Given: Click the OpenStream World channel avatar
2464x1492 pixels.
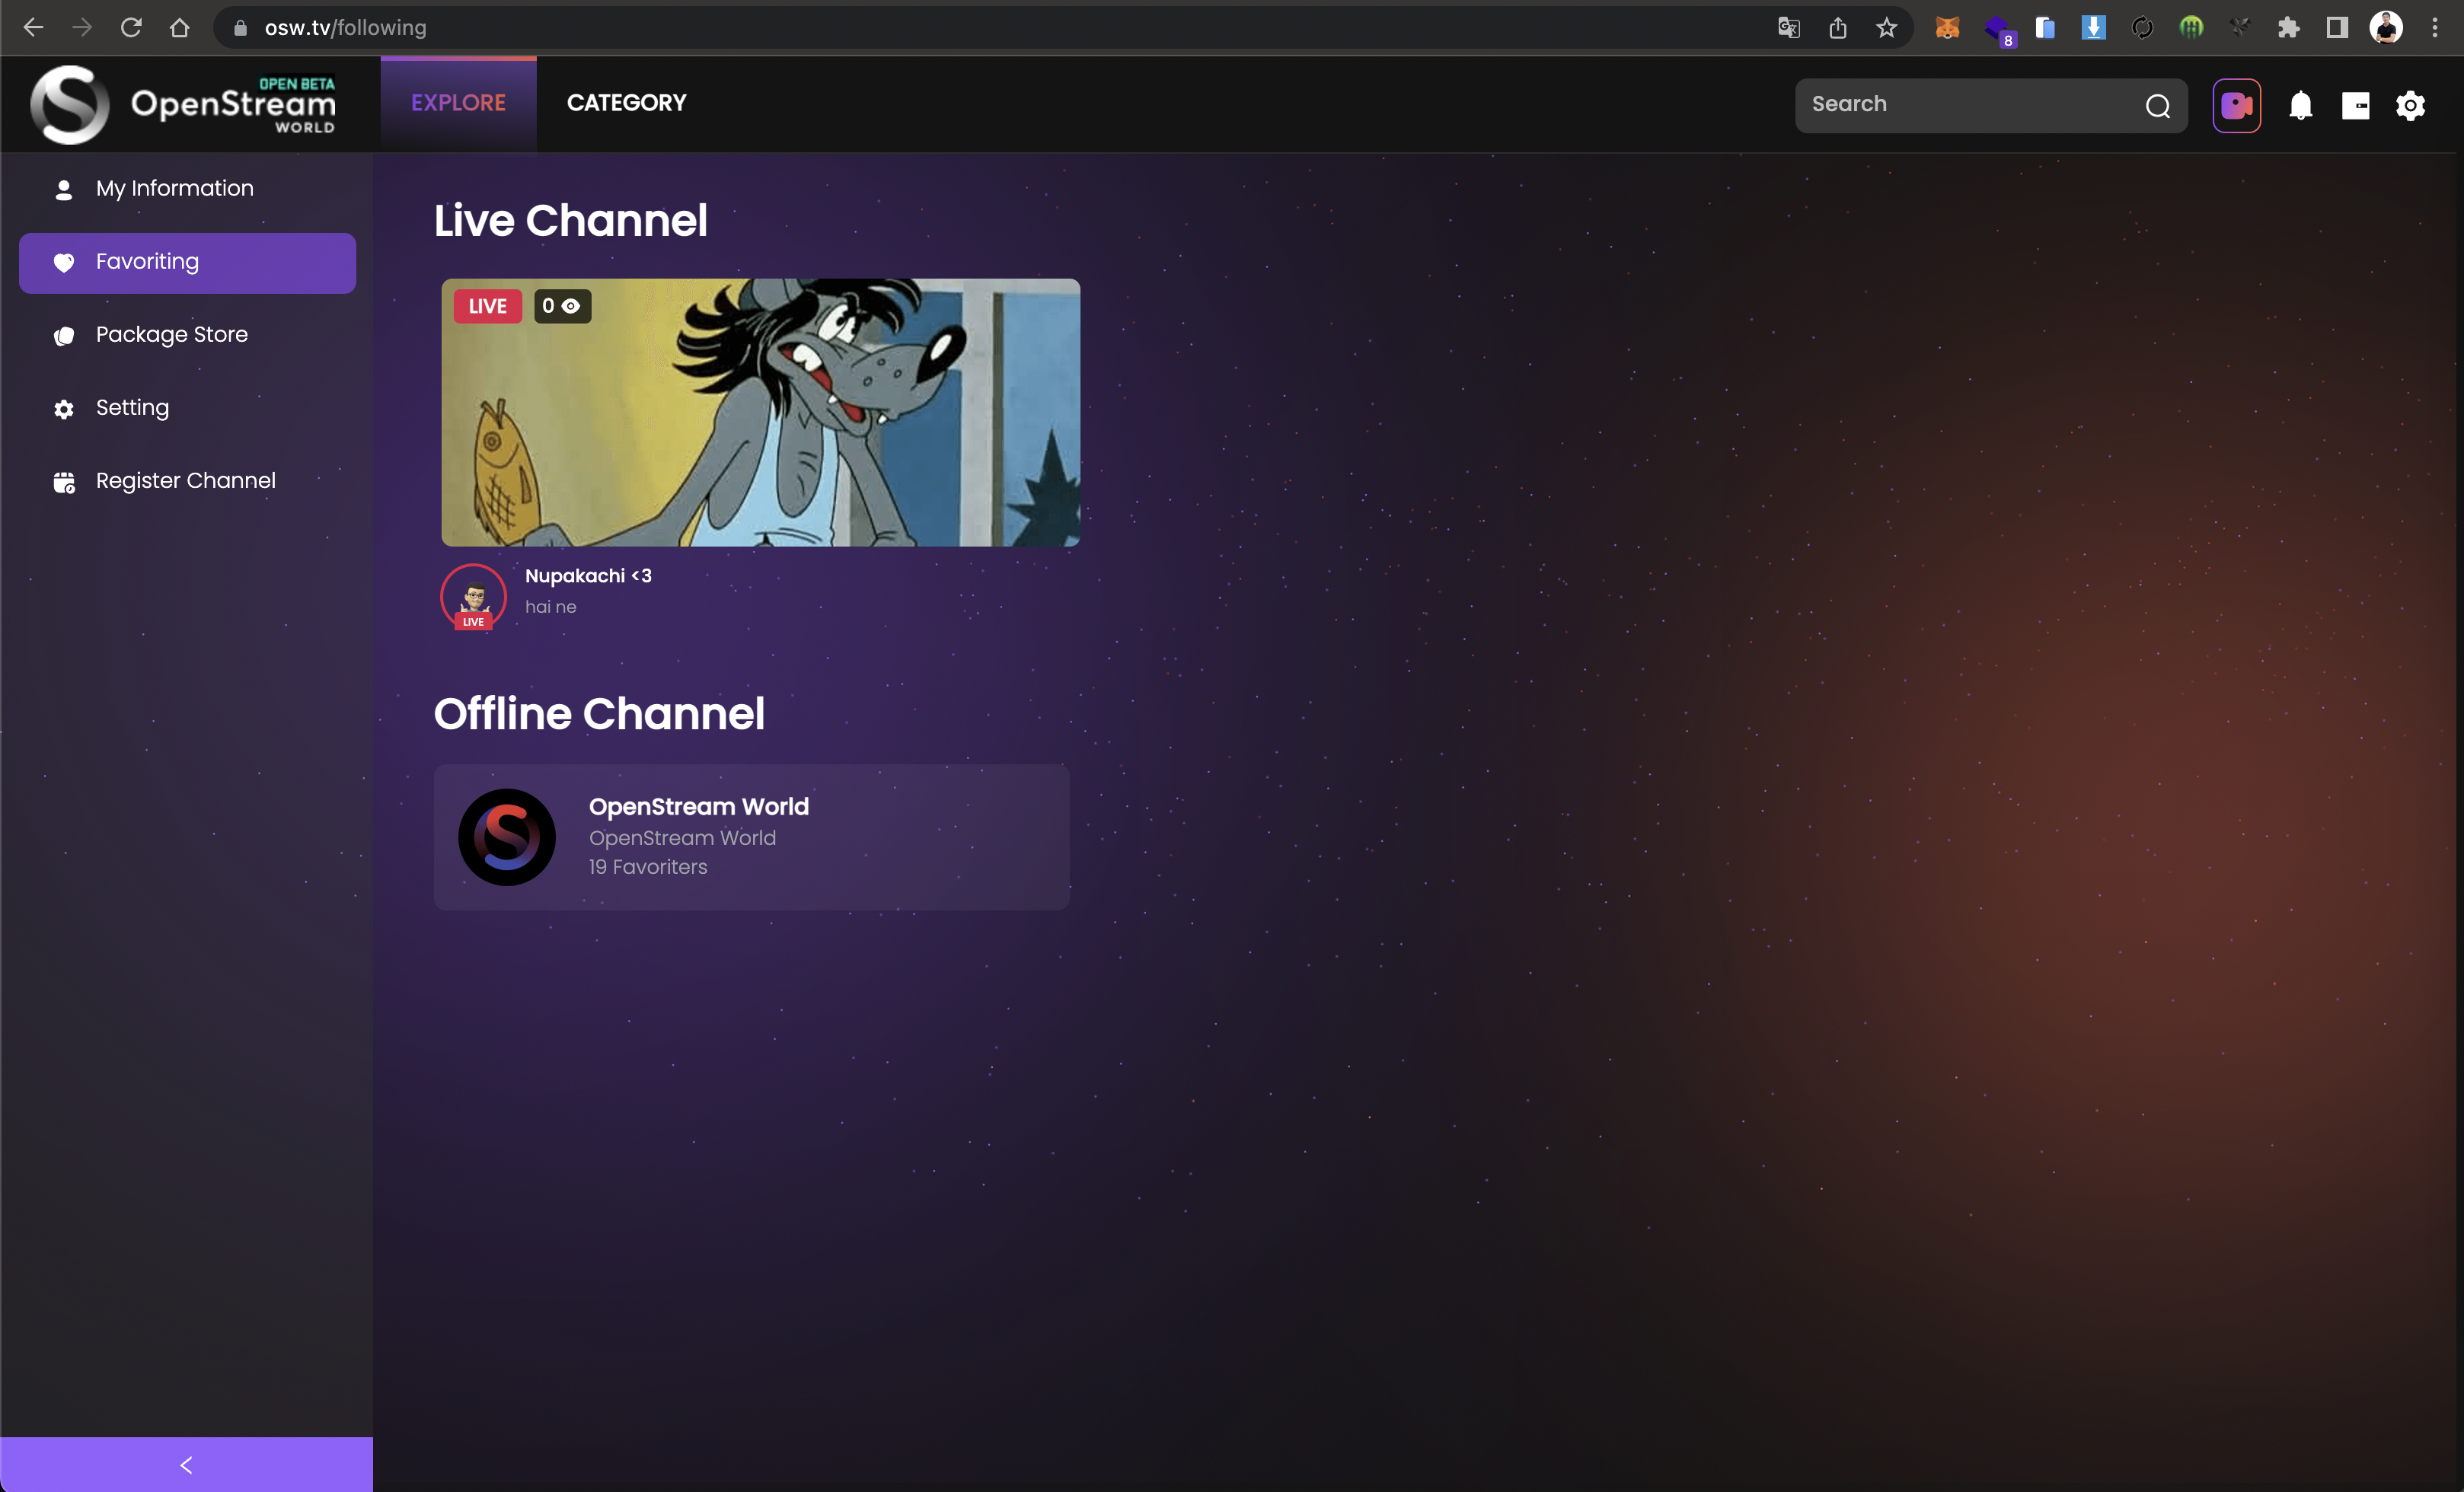Looking at the screenshot, I should click(506, 837).
